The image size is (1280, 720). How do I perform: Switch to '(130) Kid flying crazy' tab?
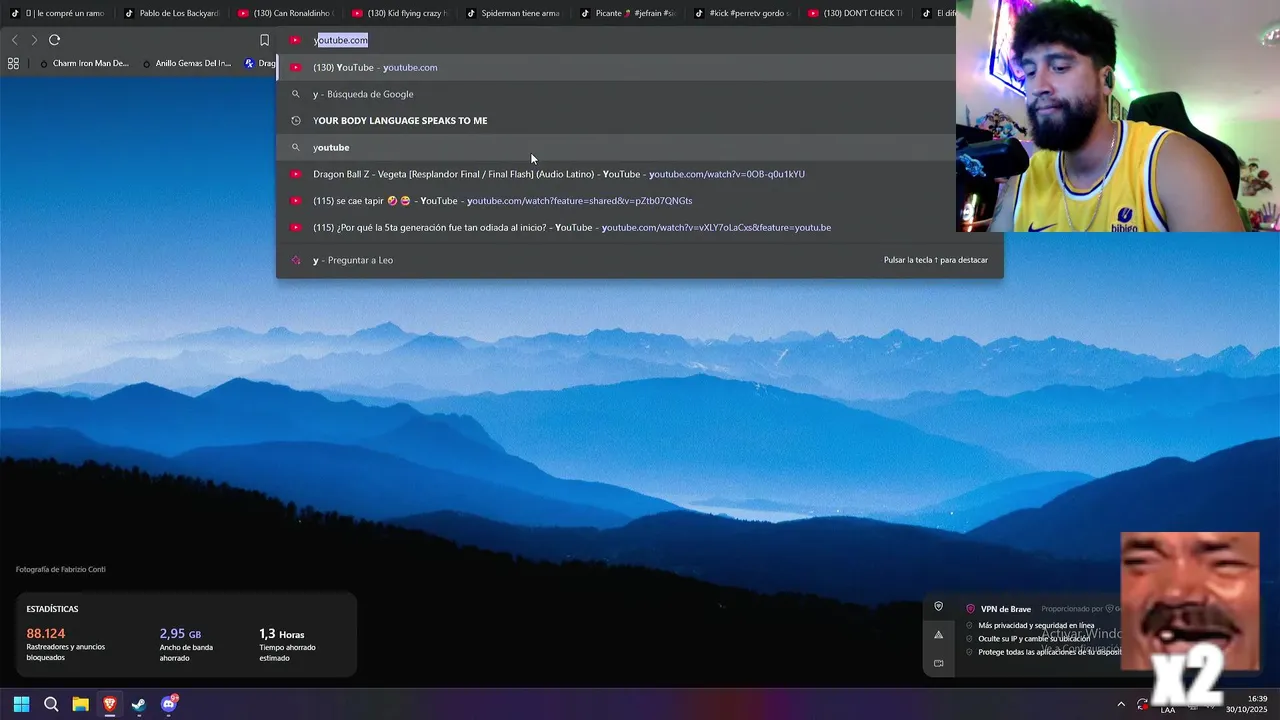point(399,13)
